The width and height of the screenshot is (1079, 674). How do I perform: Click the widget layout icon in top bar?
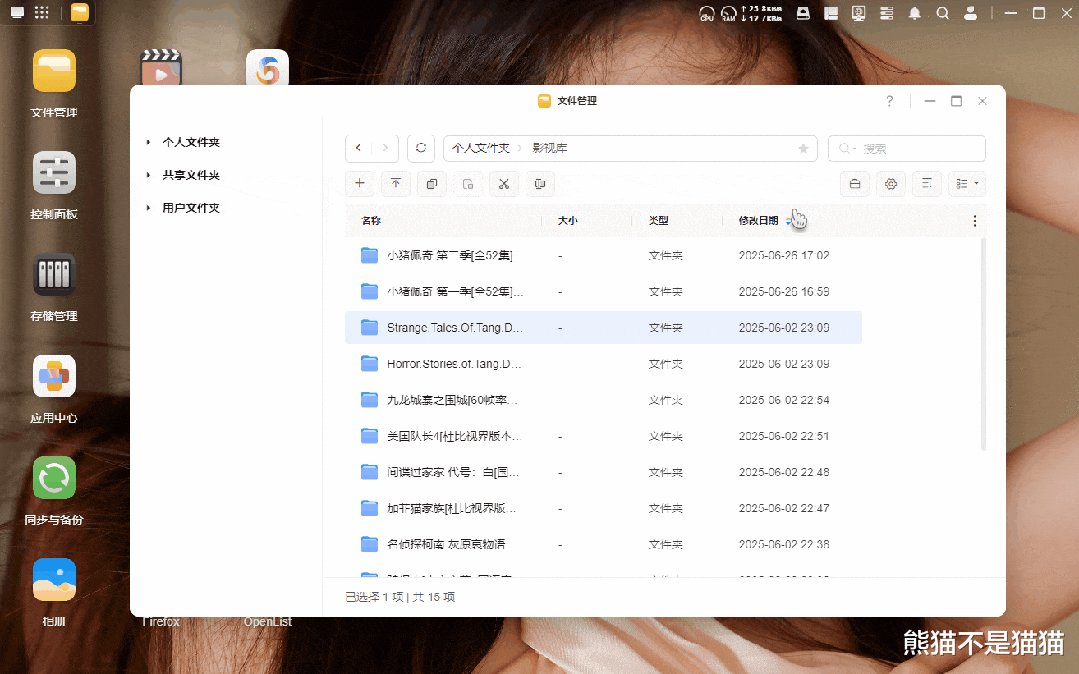point(831,13)
